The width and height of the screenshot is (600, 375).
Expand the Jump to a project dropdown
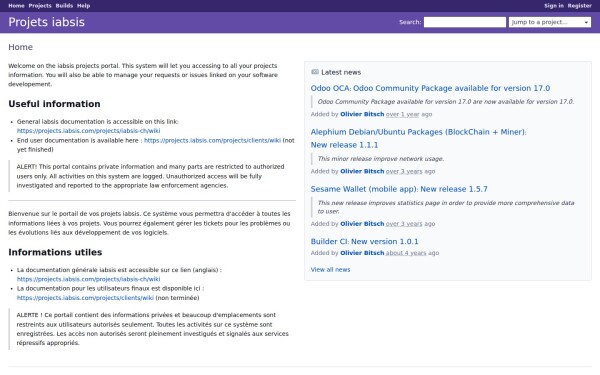click(549, 22)
